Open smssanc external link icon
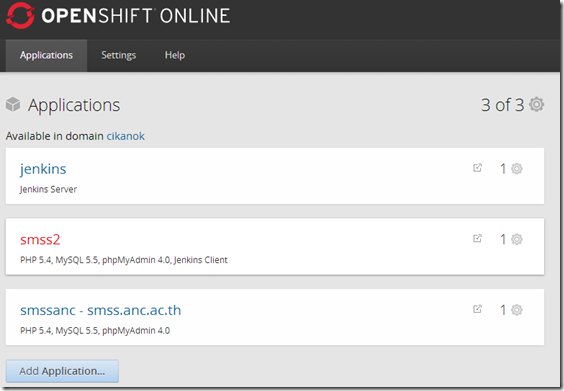The width and height of the screenshot is (564, 391). point(477,309)
